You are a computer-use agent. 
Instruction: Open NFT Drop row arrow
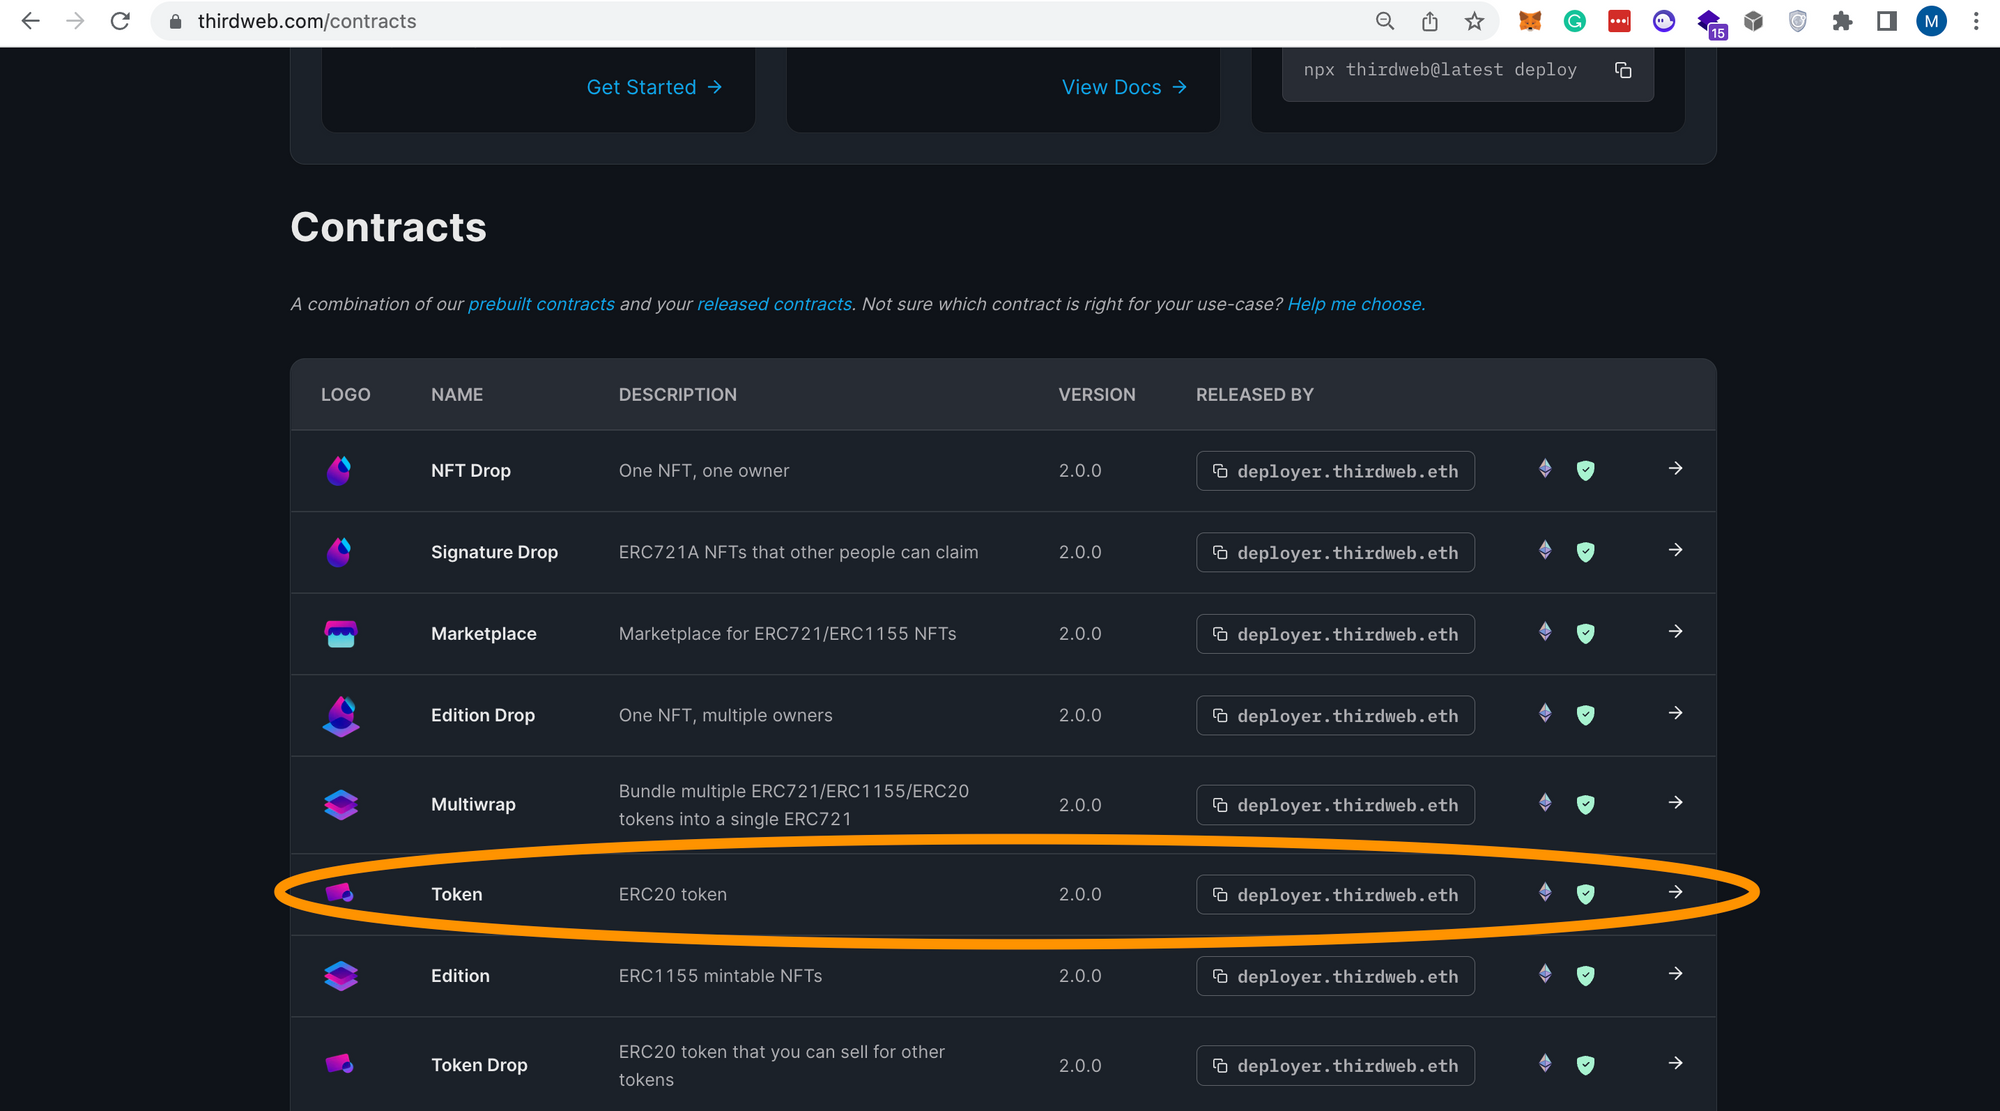[x=1675, y=468]
